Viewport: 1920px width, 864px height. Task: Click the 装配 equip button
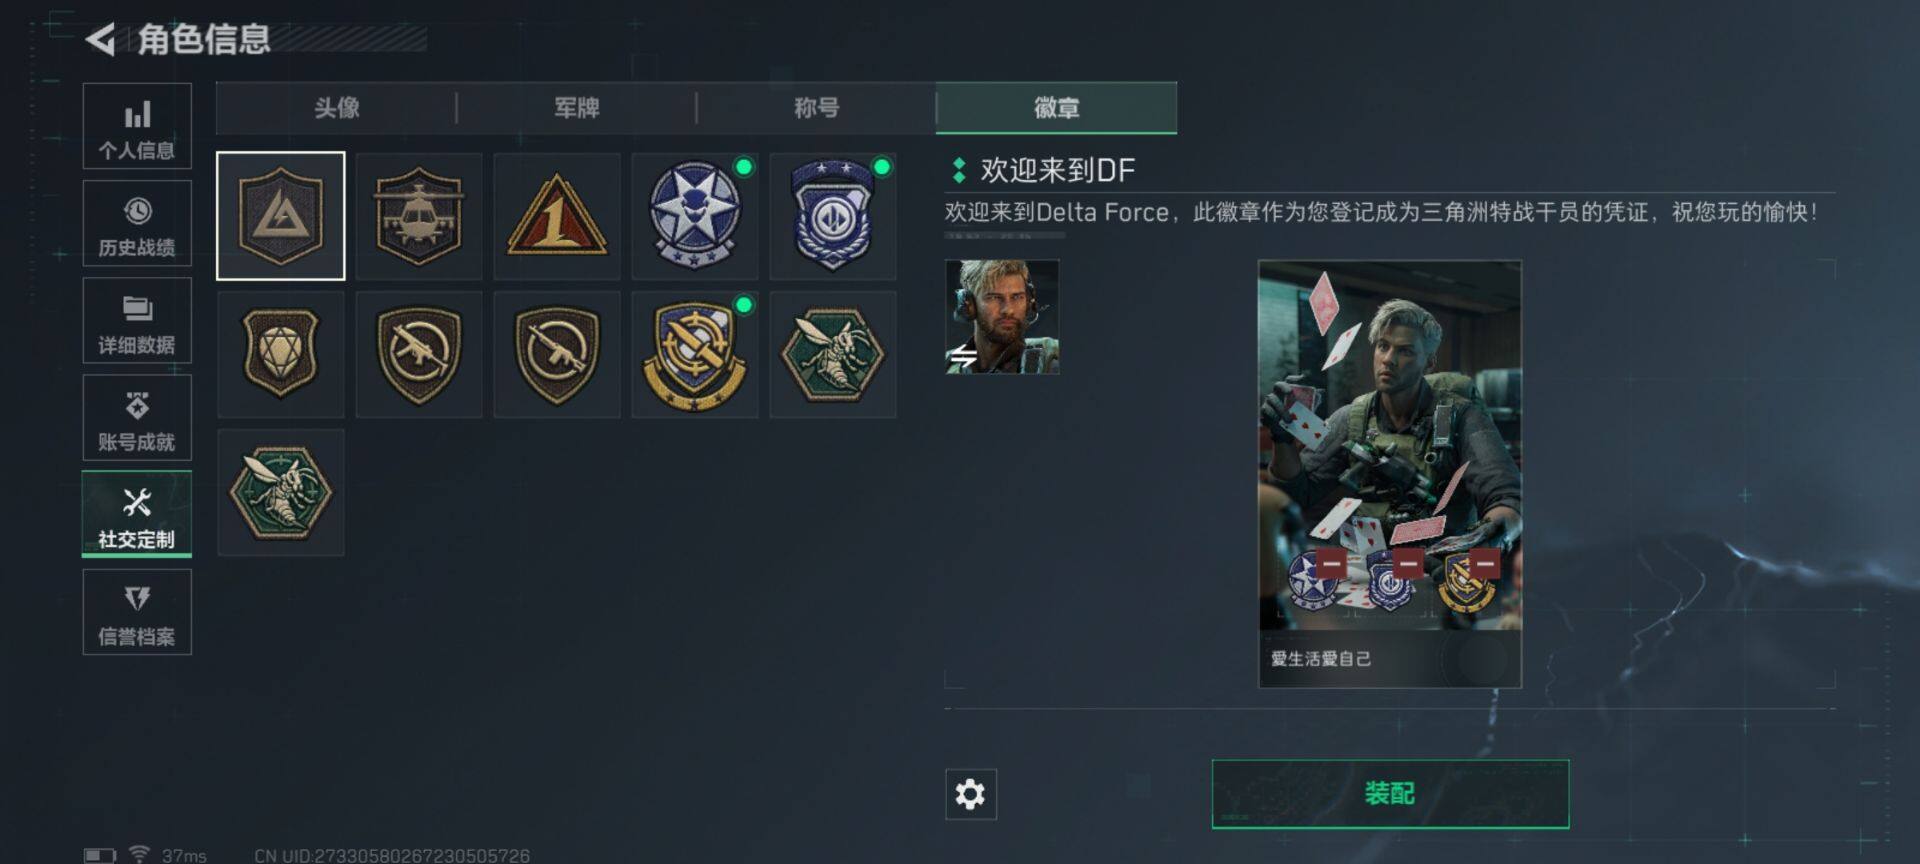coord(1390,794)
